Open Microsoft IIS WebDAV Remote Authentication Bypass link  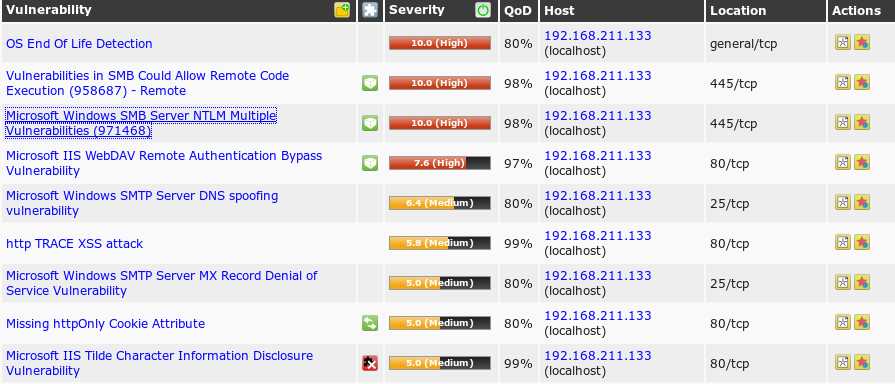(164, 163)
